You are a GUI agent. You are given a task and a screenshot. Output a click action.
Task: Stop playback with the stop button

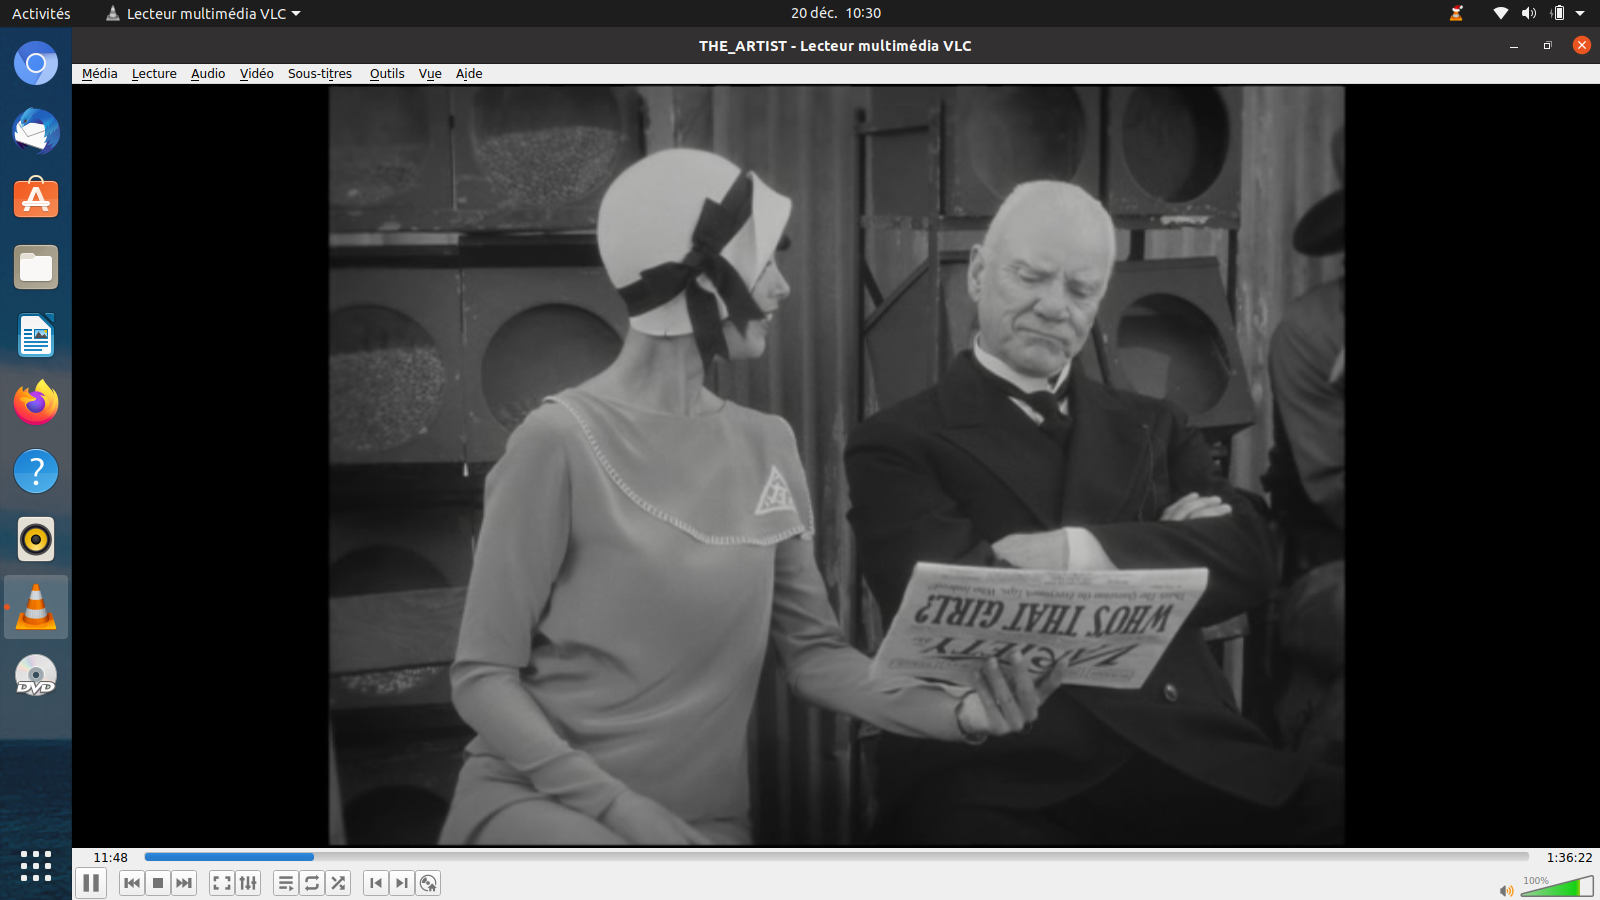click(158, 883)
